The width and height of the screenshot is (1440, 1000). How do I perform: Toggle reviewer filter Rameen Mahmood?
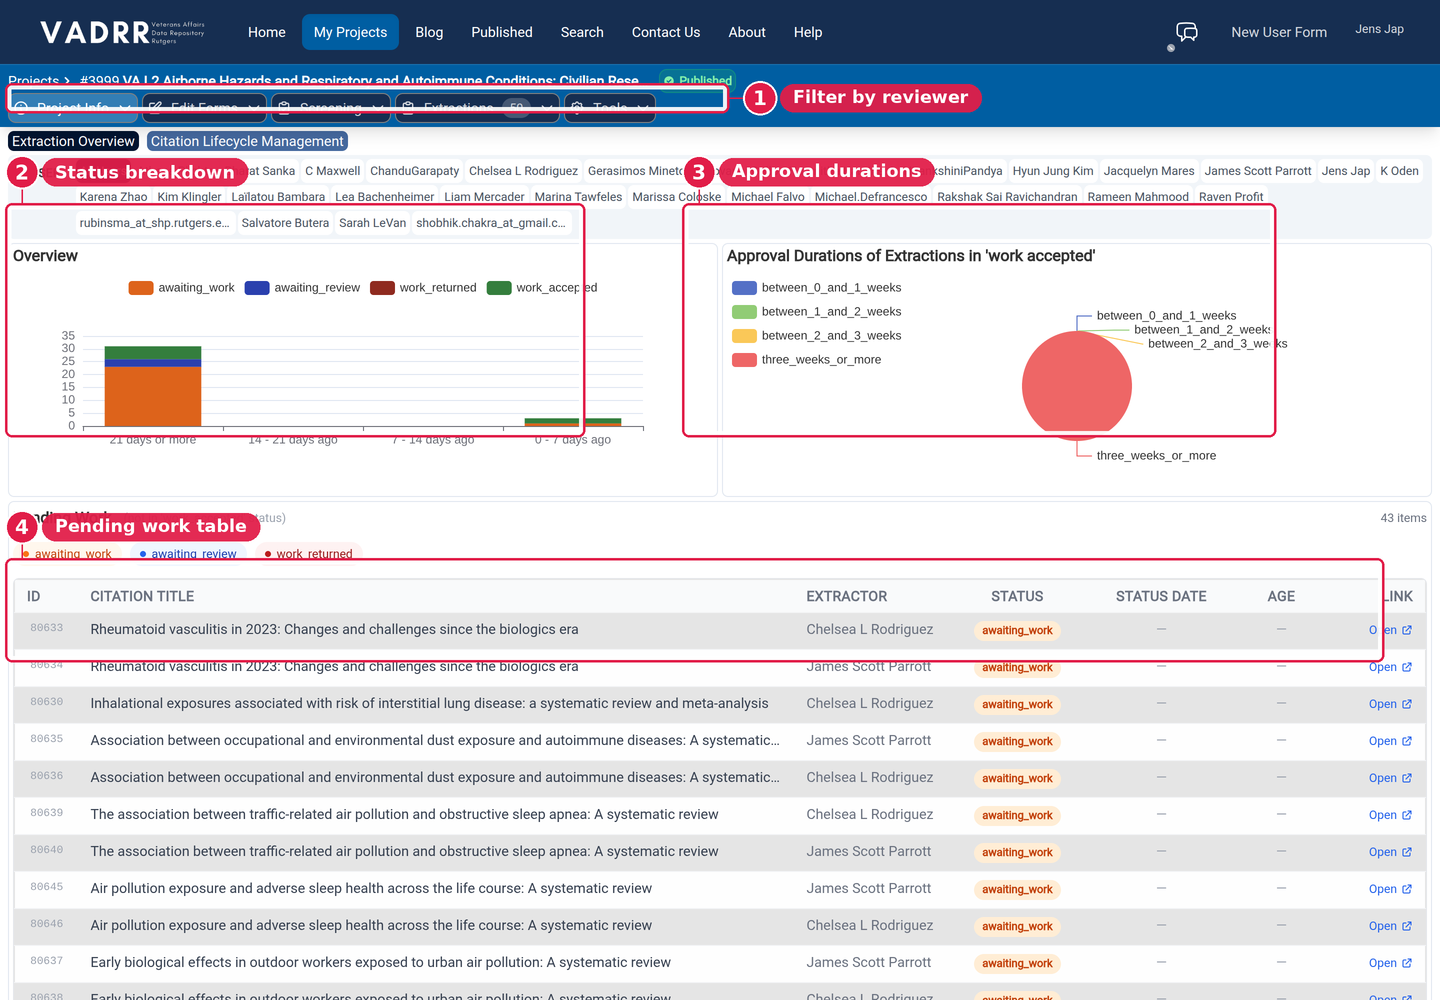(1138, 197)
